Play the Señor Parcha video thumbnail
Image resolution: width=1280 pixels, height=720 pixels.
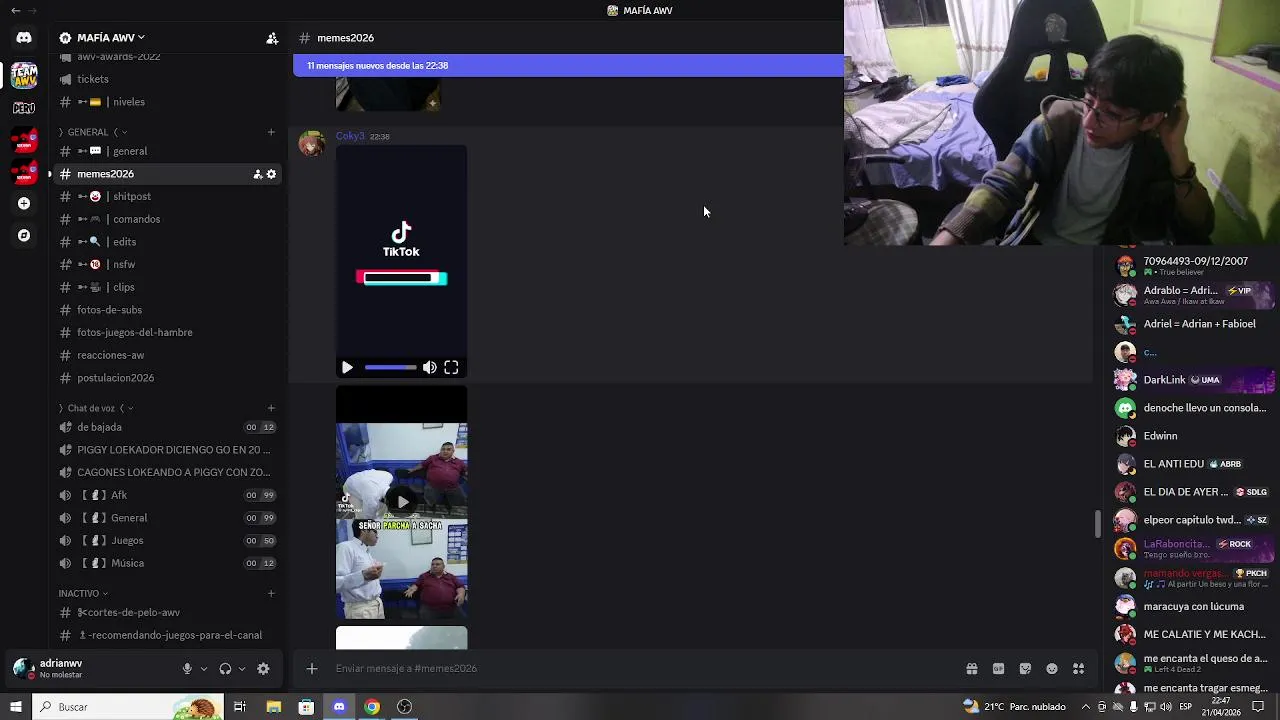[401, 502]
